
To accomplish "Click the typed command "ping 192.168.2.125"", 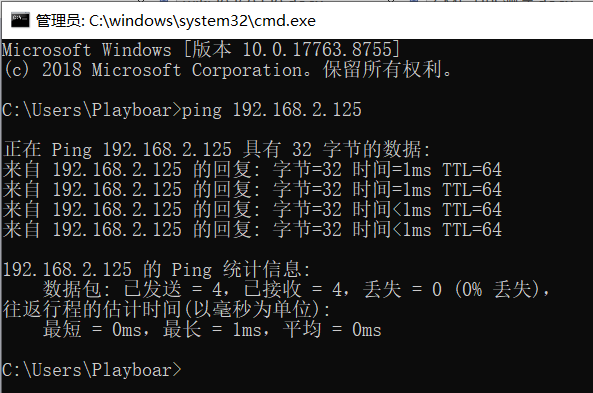I will coord(272,110).
